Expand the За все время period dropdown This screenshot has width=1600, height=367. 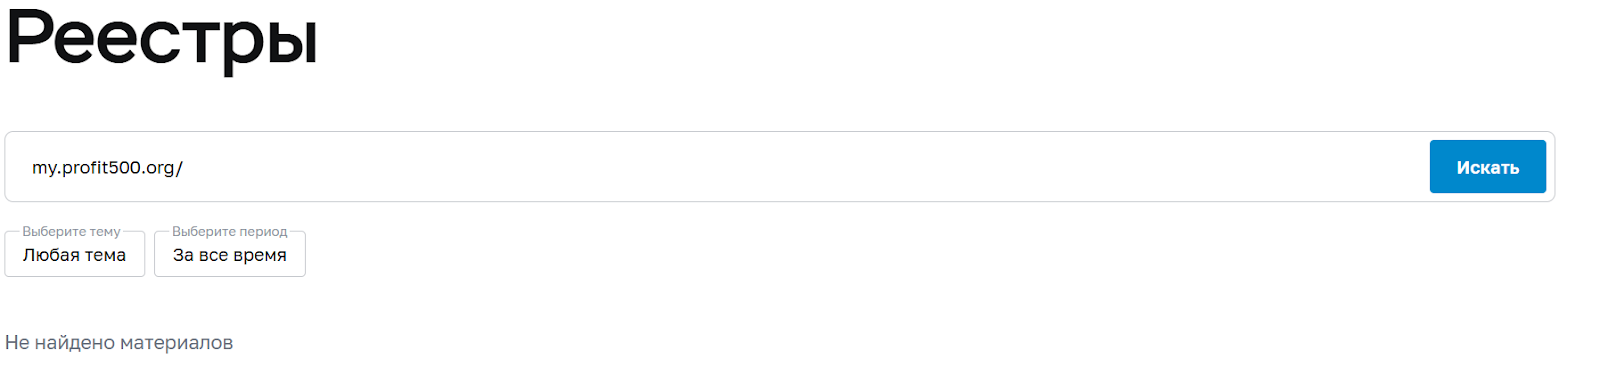coord(230,254)
